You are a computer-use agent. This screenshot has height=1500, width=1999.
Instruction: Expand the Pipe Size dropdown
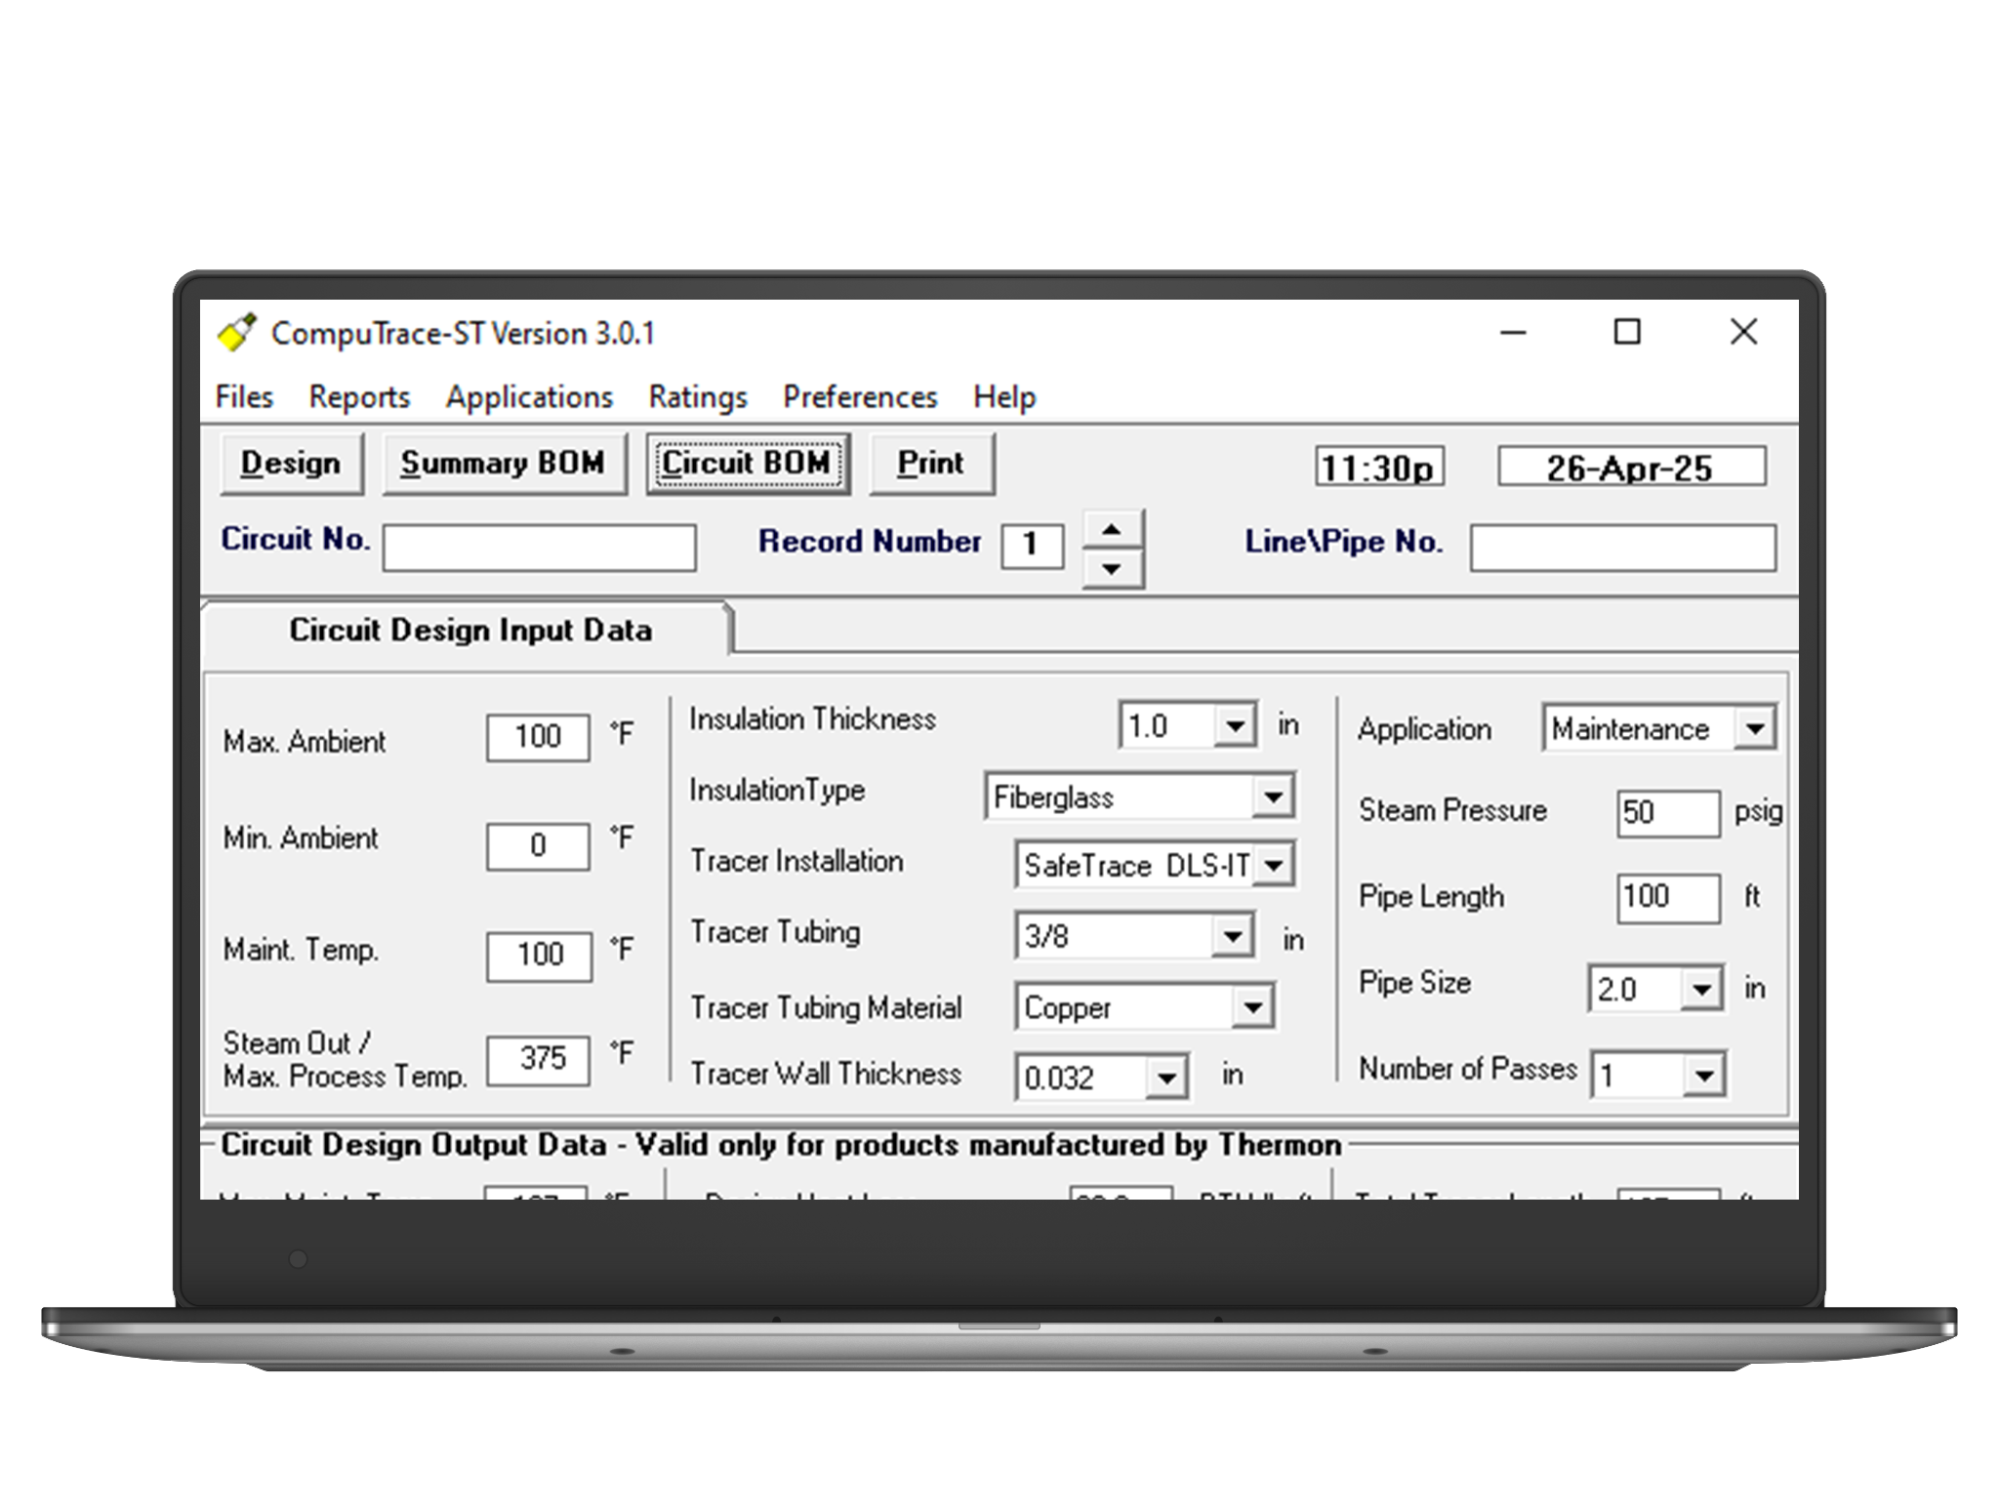click(x=1702, y=989)
